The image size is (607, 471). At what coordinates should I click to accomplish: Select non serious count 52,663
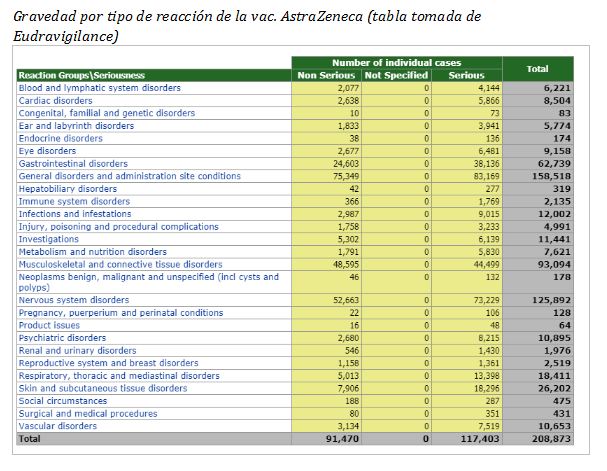coord(346,300)
